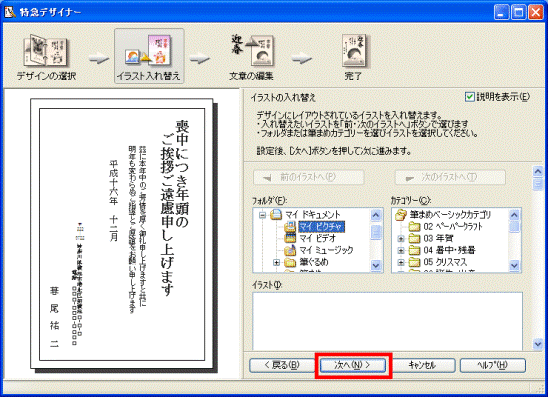The height and width of the screenshot is (397, 548).
Task: Select the デザインの選択 step icon
Action: [x=46, y=51]
